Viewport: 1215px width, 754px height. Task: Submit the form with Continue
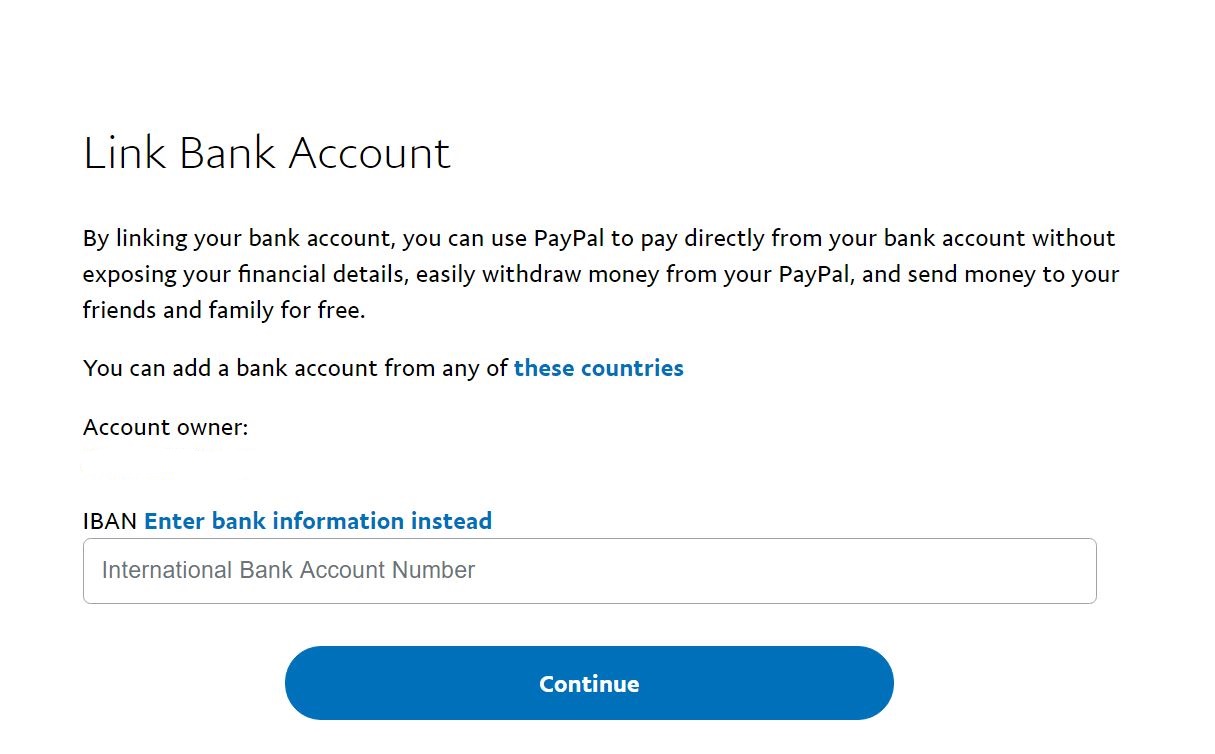pos(589,683)
